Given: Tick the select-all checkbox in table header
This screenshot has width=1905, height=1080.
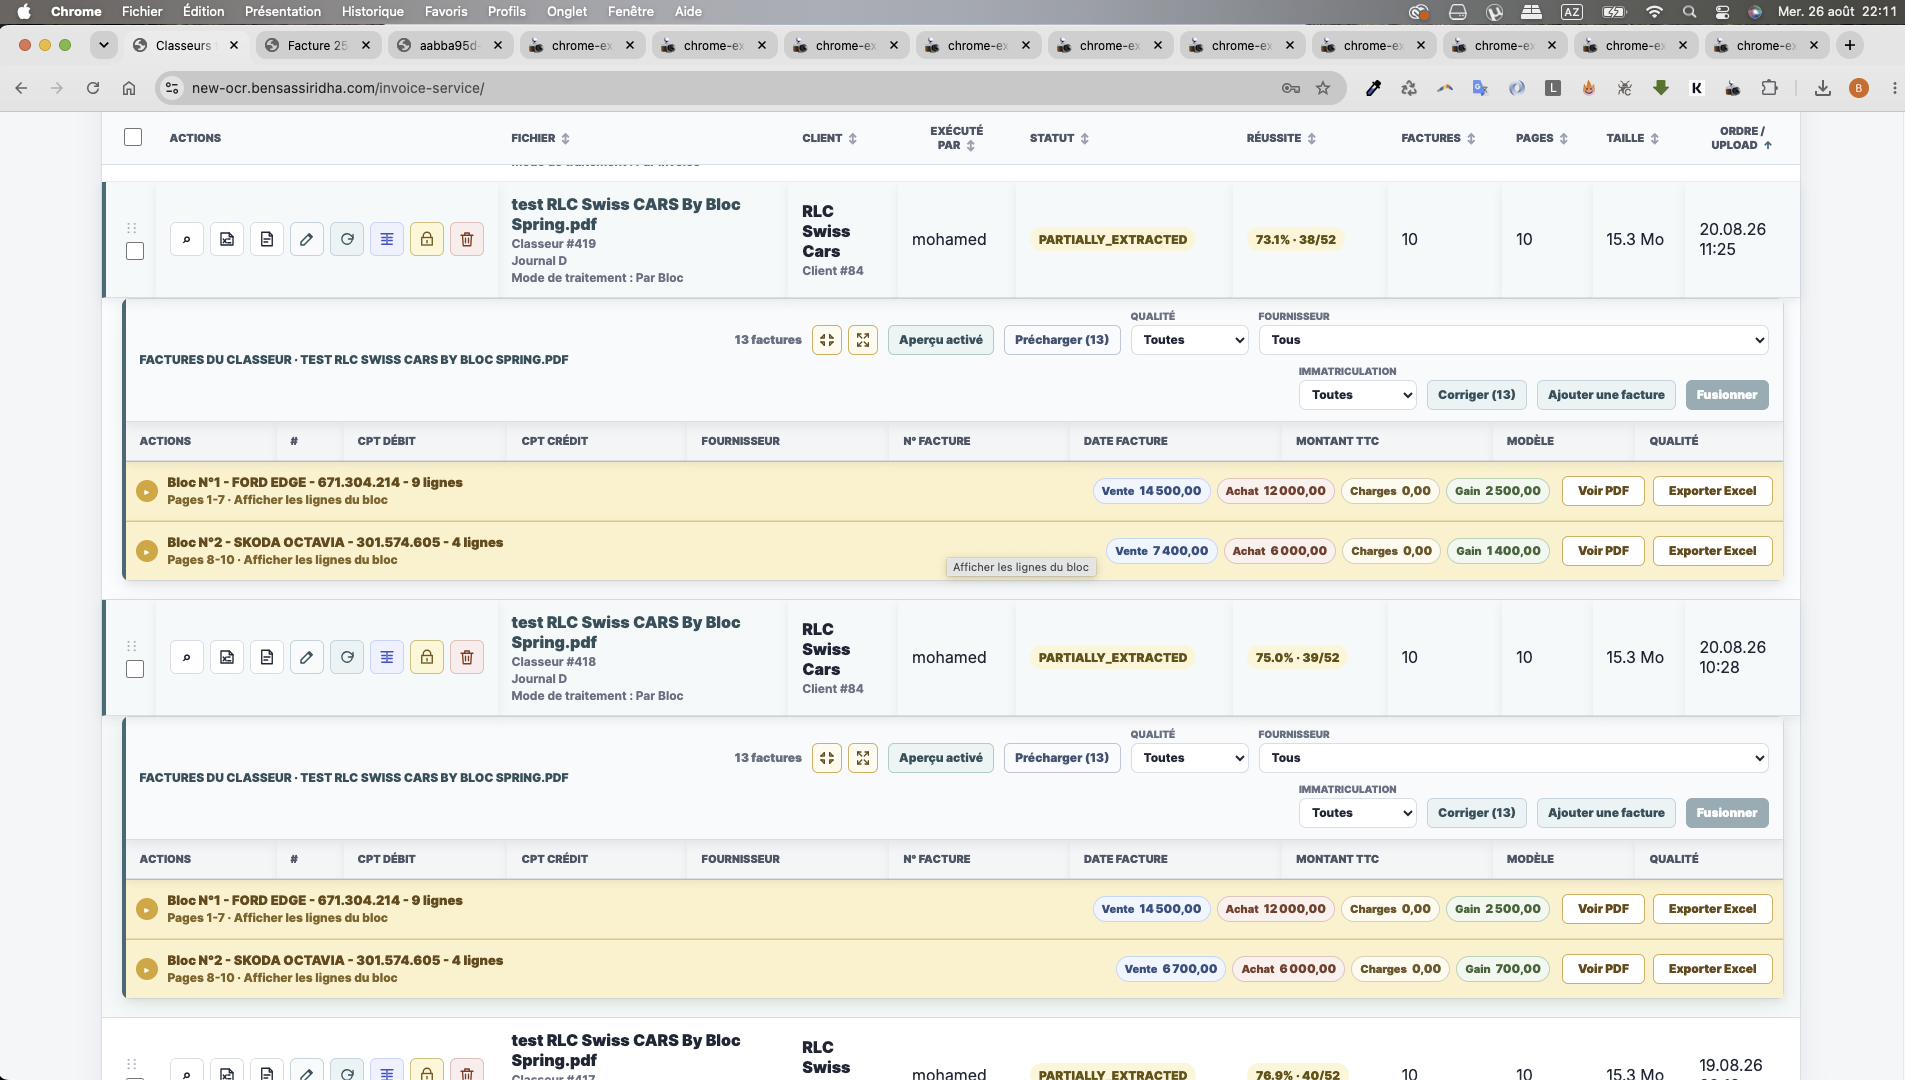Looking at the screenshot, I should 133,137.
